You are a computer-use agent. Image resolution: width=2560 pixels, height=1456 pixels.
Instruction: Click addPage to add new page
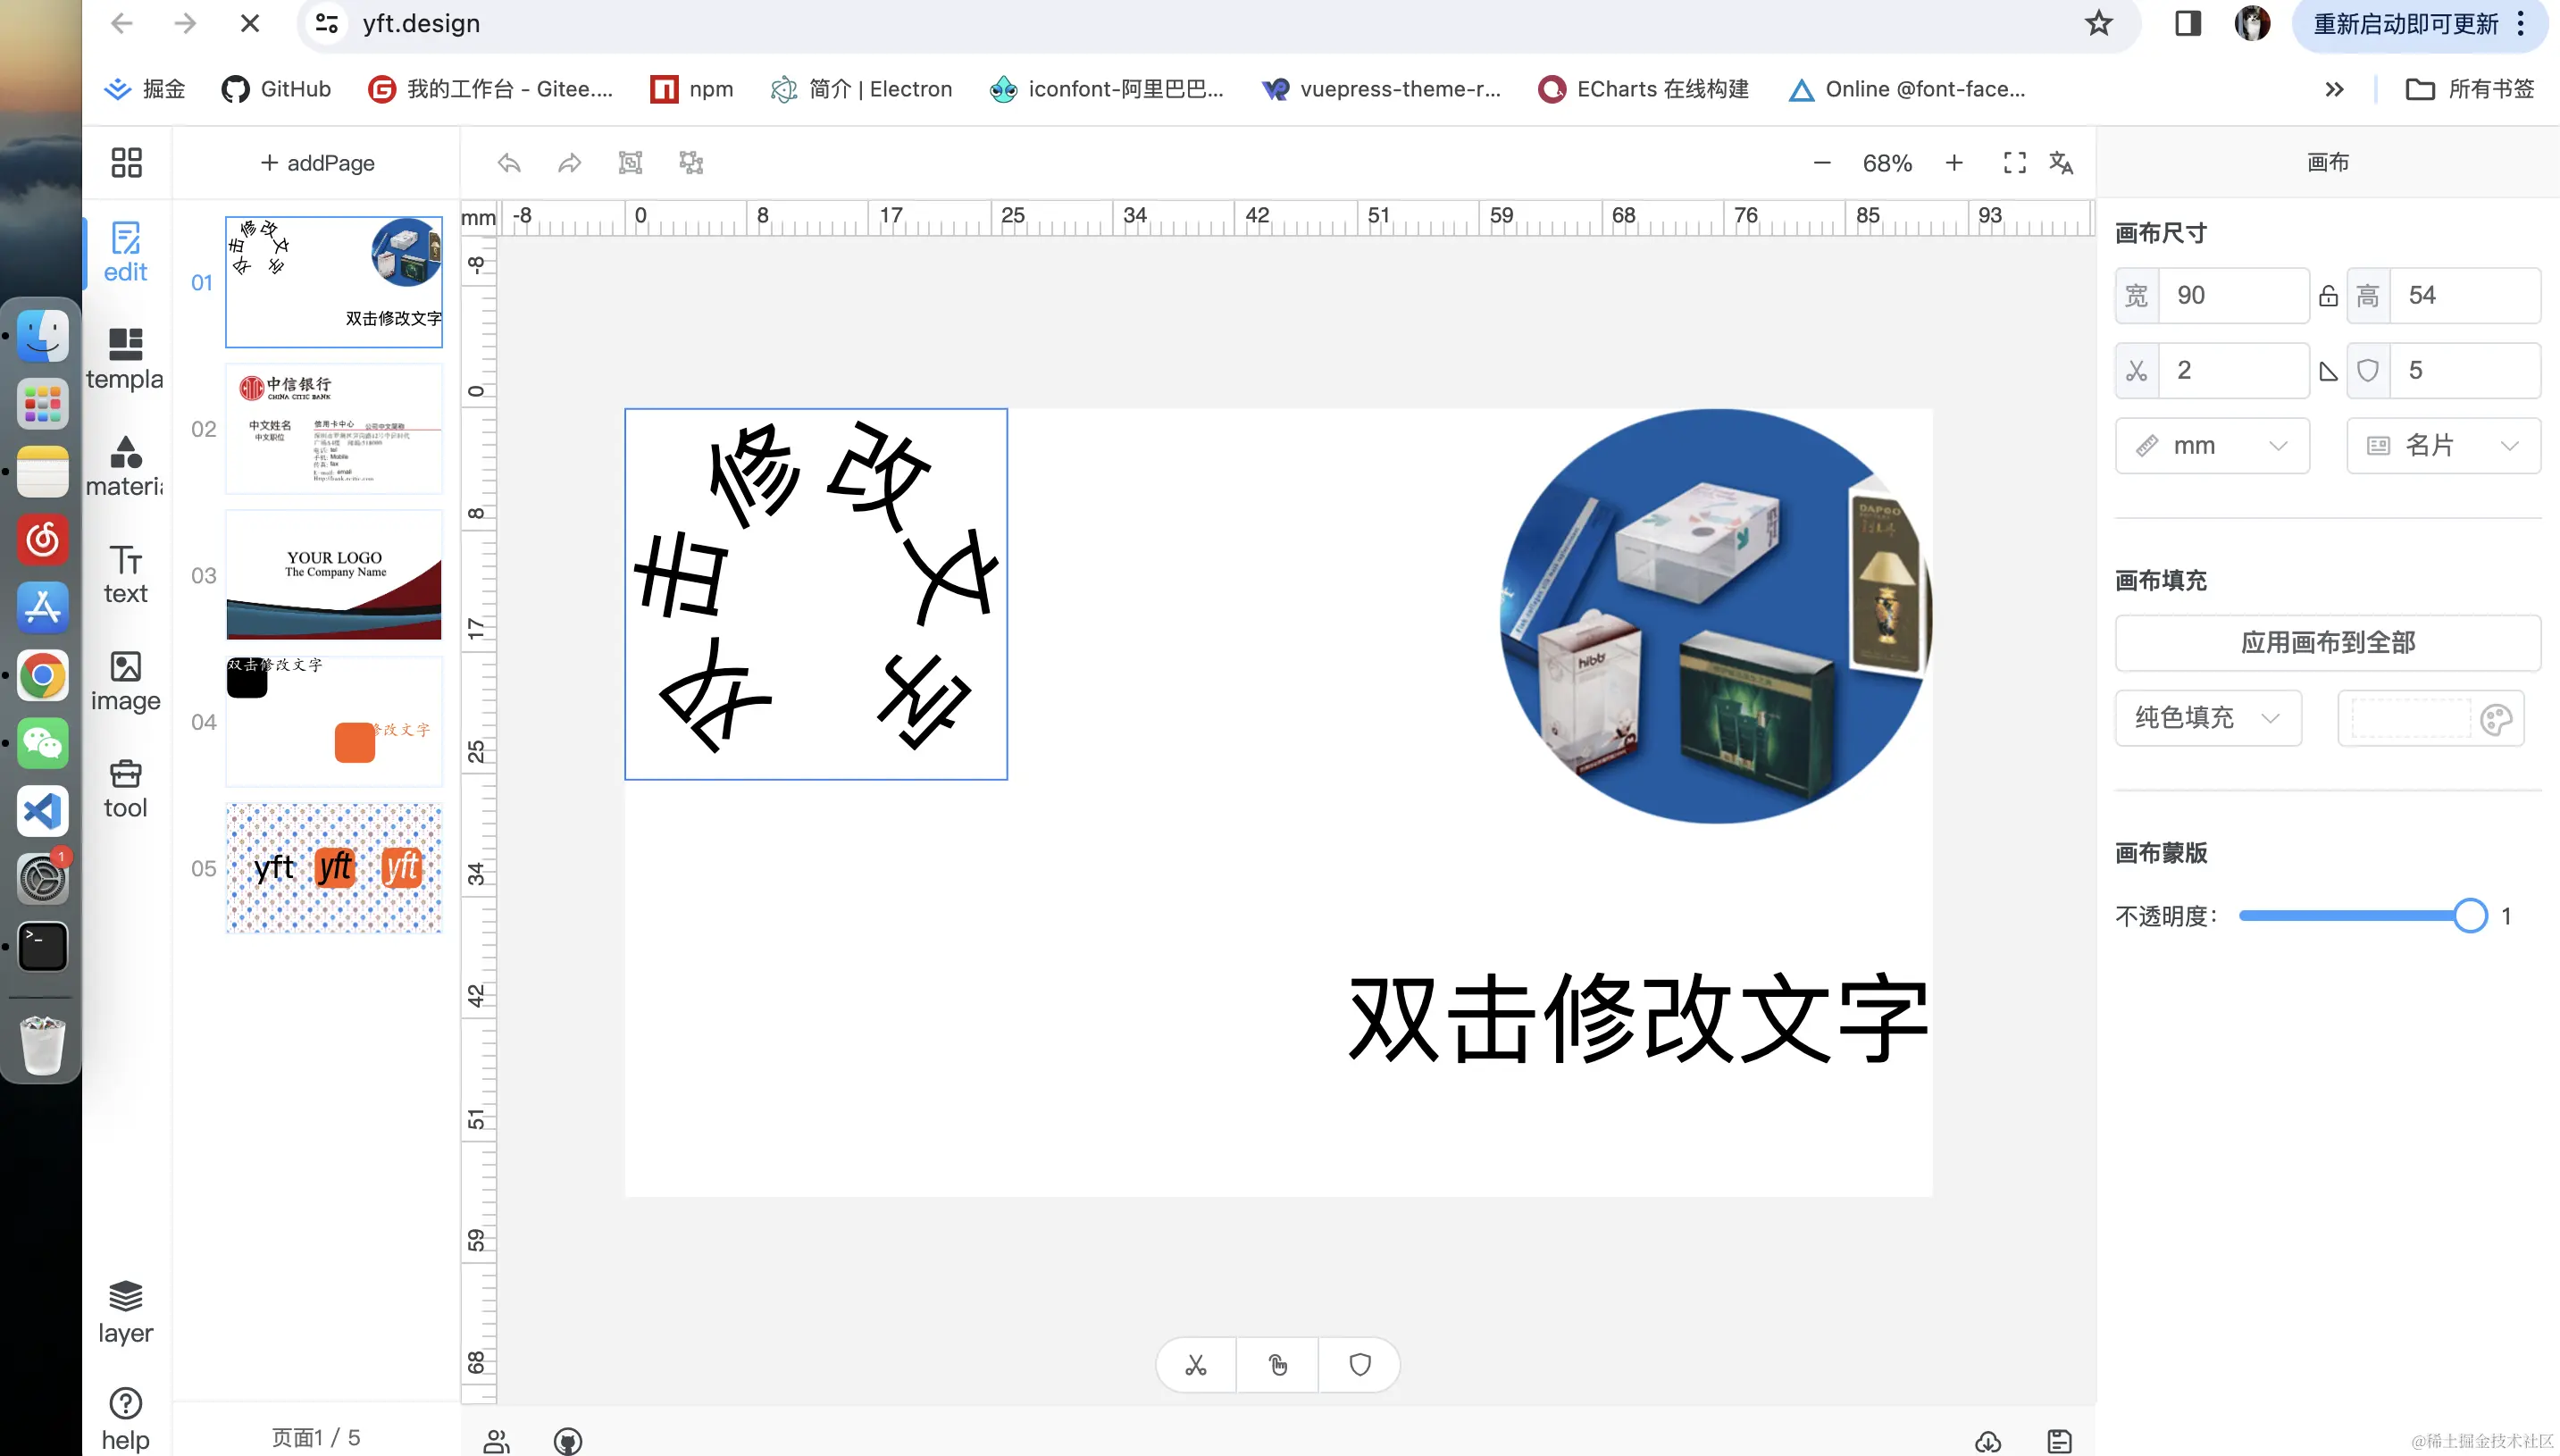(x=317, y=162)
